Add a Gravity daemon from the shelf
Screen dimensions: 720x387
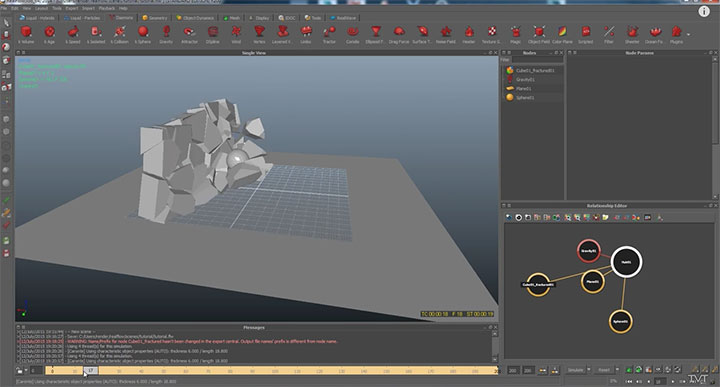166,34
